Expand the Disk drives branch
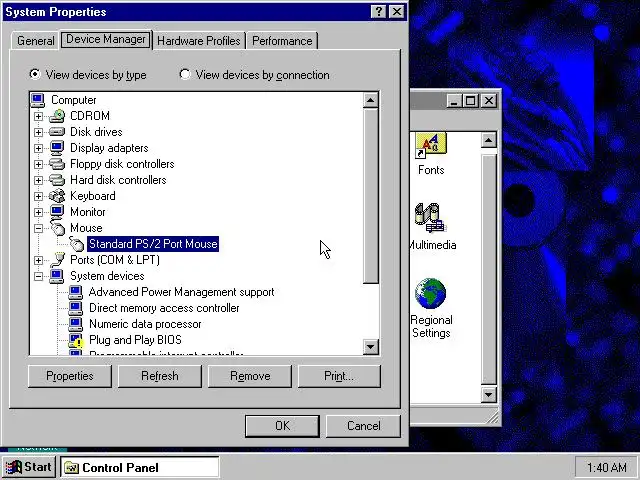 (38, 132)
